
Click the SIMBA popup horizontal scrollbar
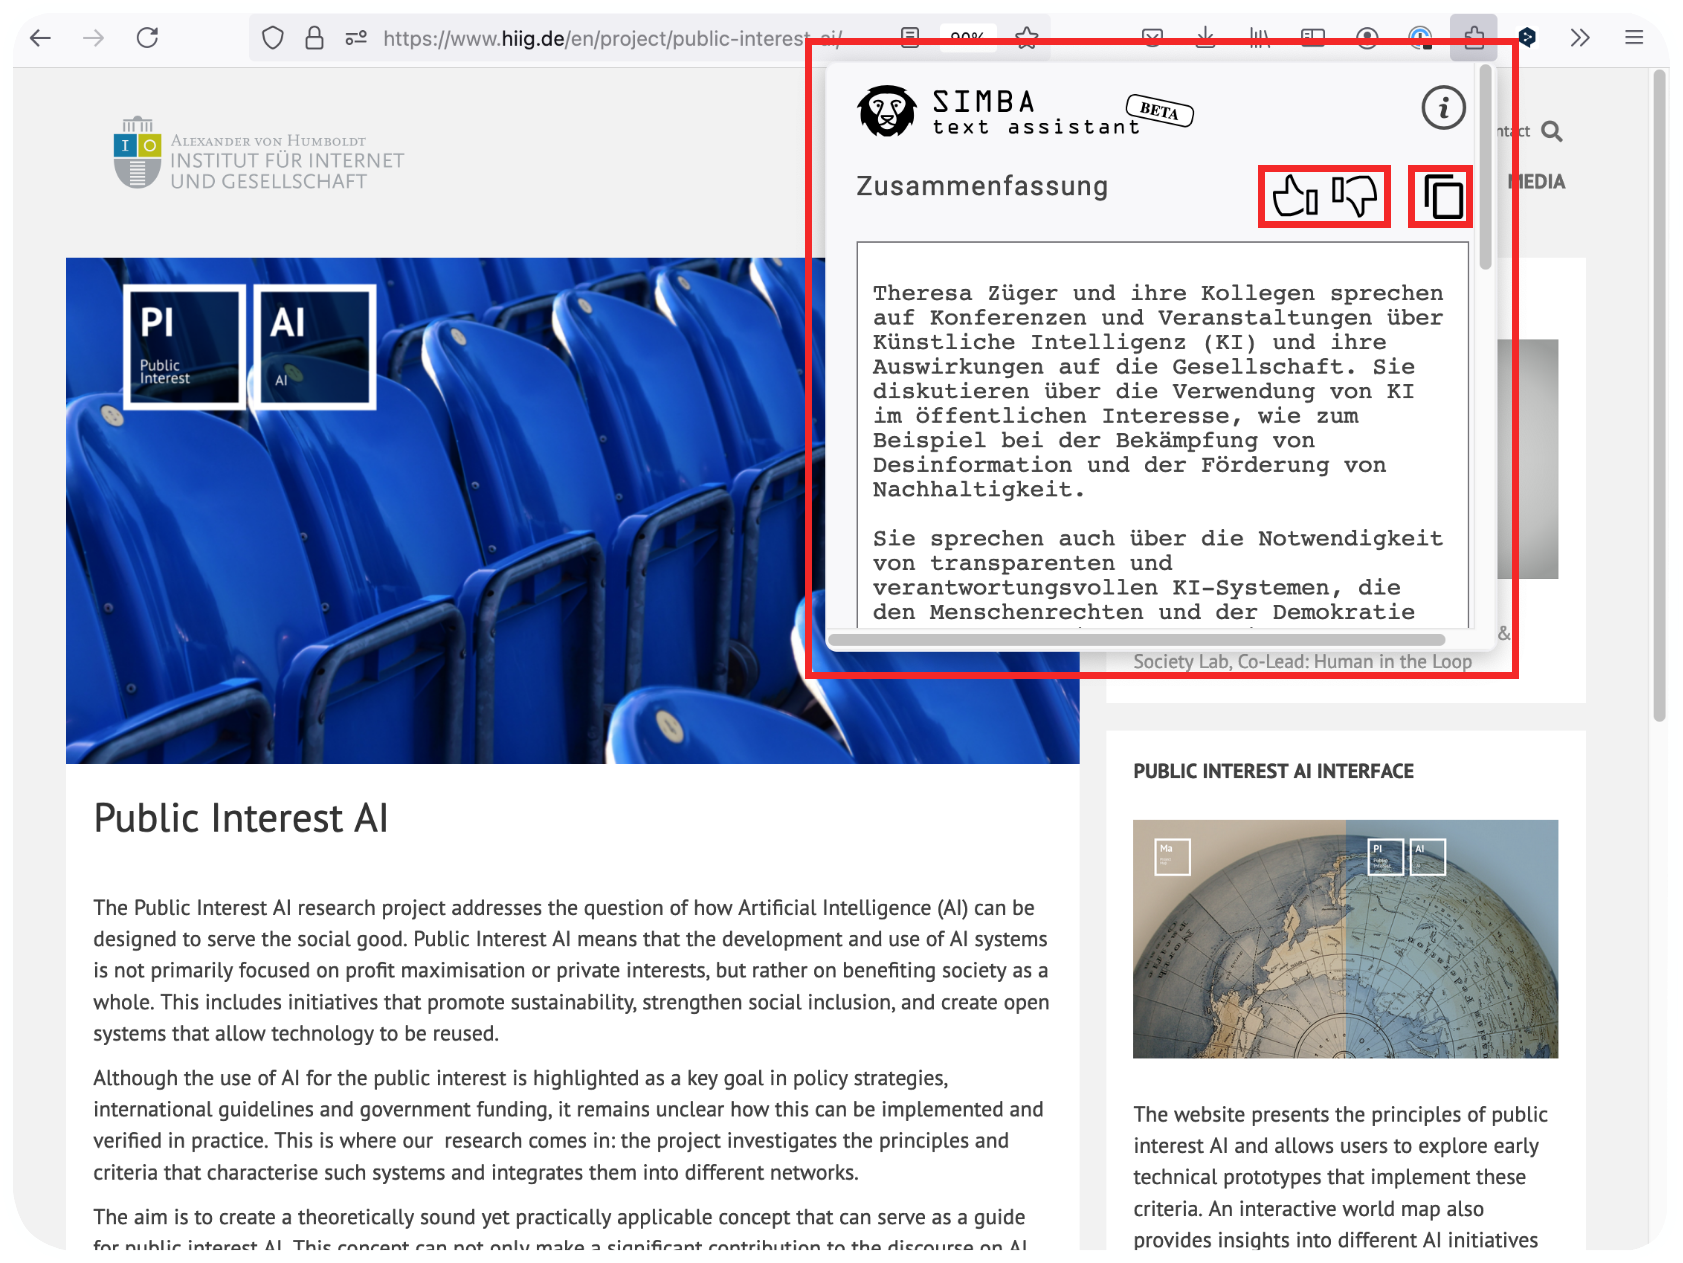[1136, 639]
